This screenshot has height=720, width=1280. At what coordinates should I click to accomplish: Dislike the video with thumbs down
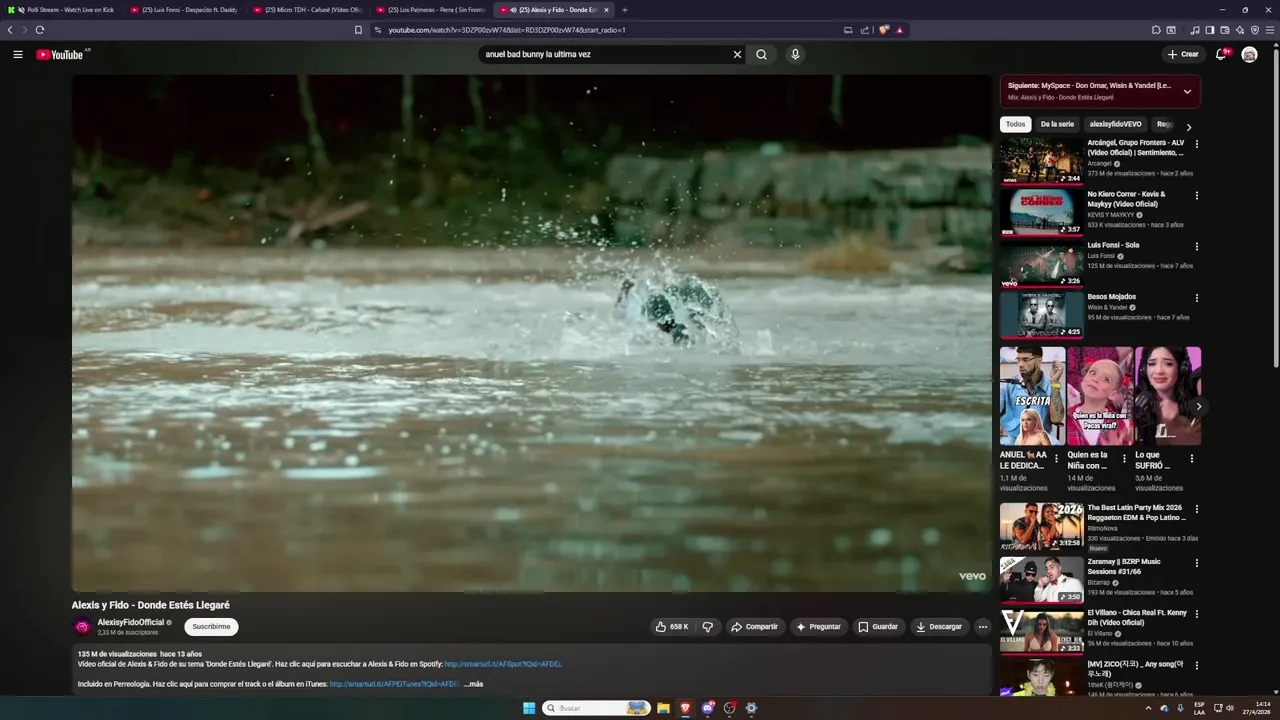pyautogui.click(x=708, y=627)
